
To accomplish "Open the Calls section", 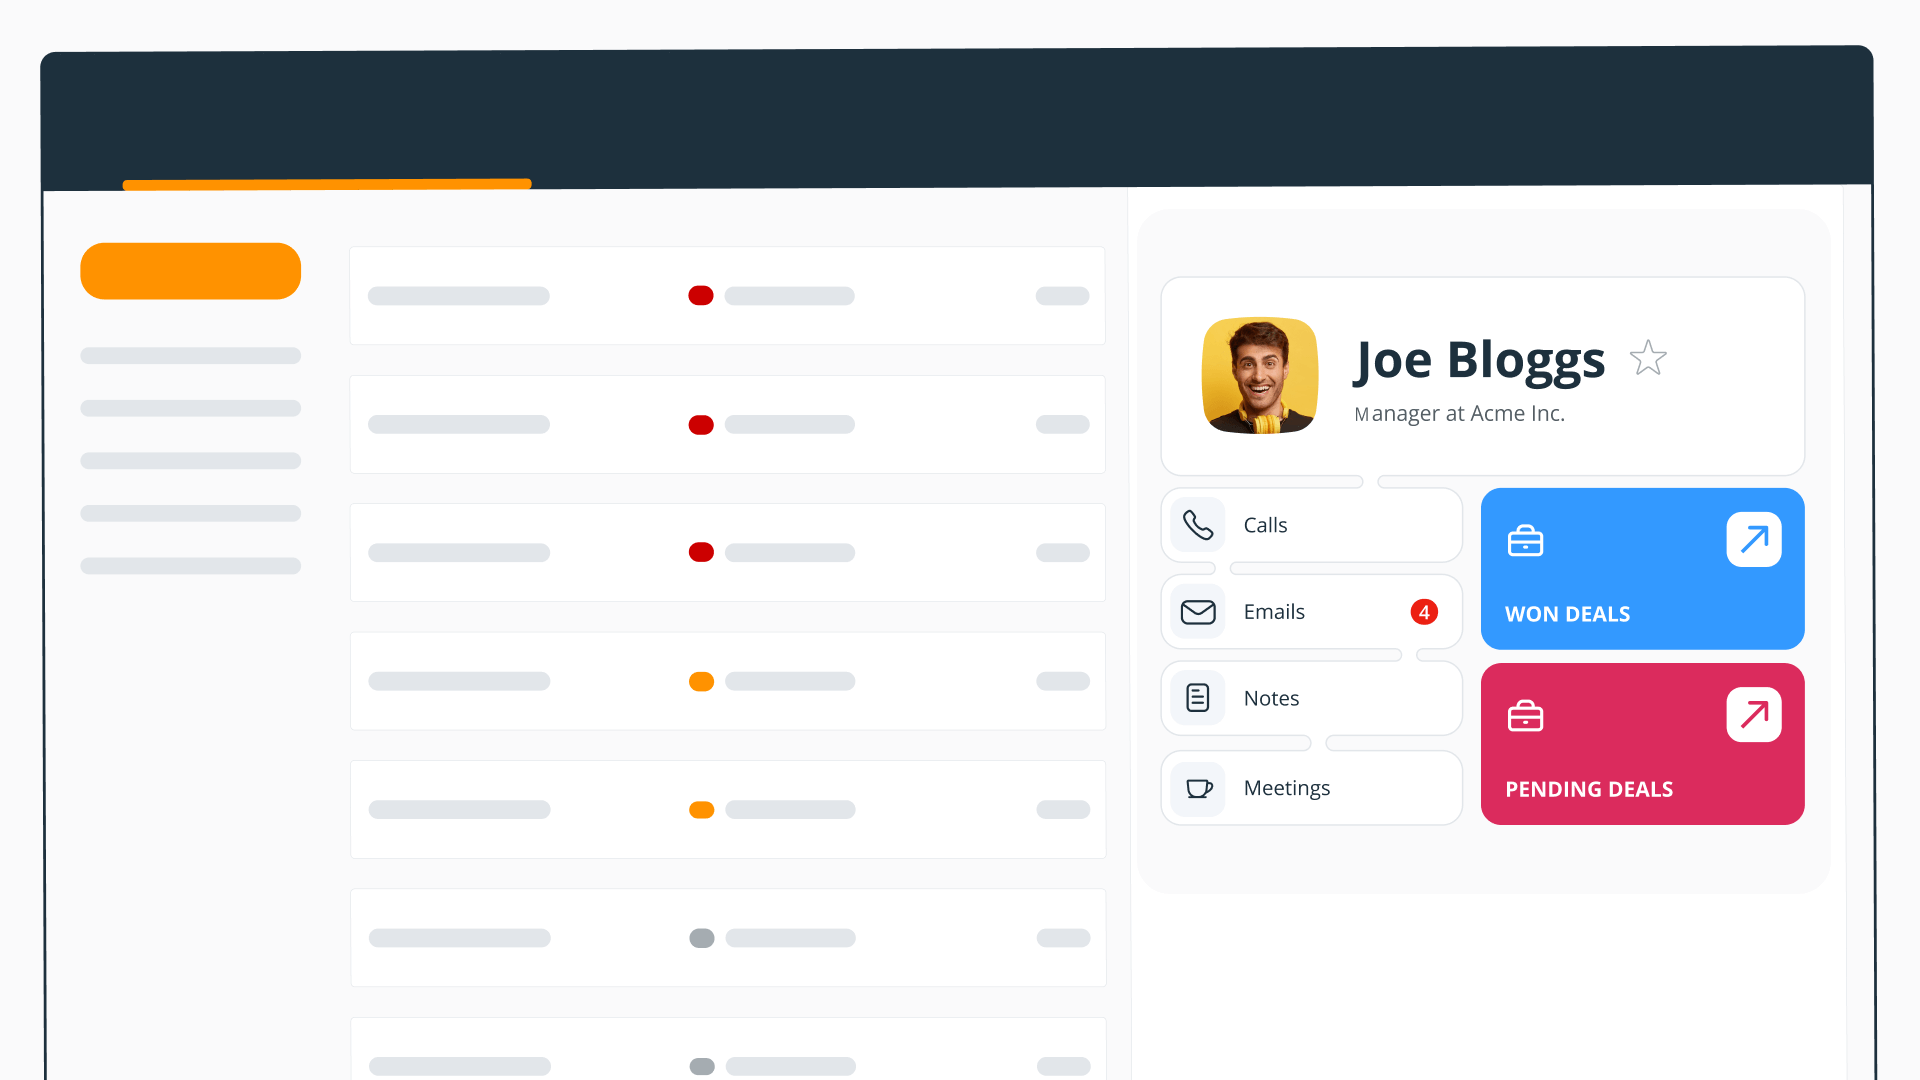I will coord(1311,525).
